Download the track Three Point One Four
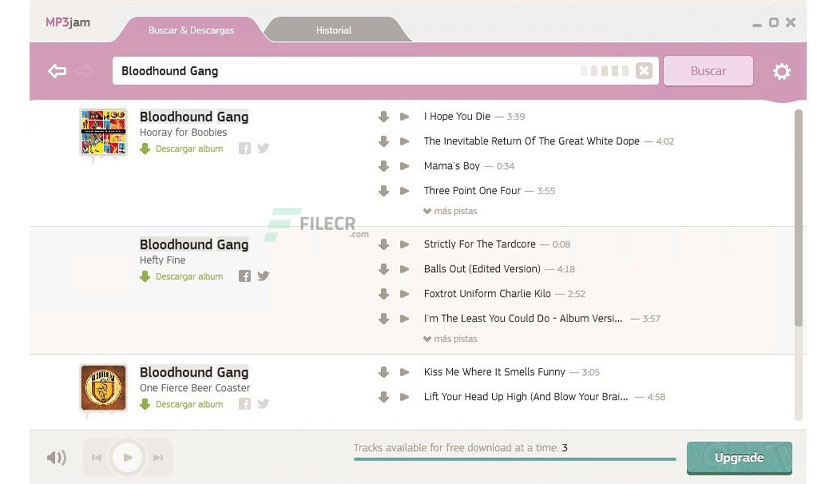The height and width of the screenshot is (484, 836). [x=383, y=190]
